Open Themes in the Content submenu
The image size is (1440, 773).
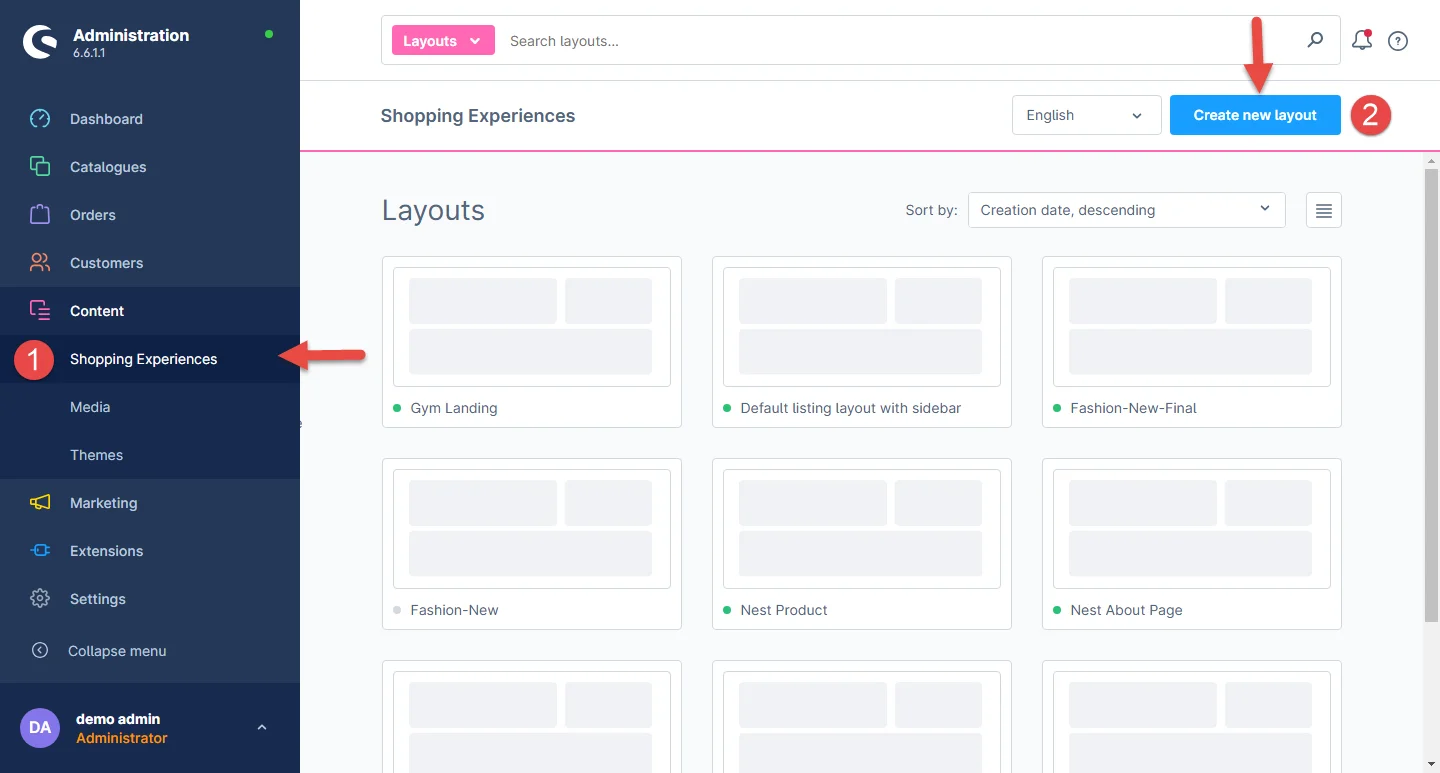96,455
